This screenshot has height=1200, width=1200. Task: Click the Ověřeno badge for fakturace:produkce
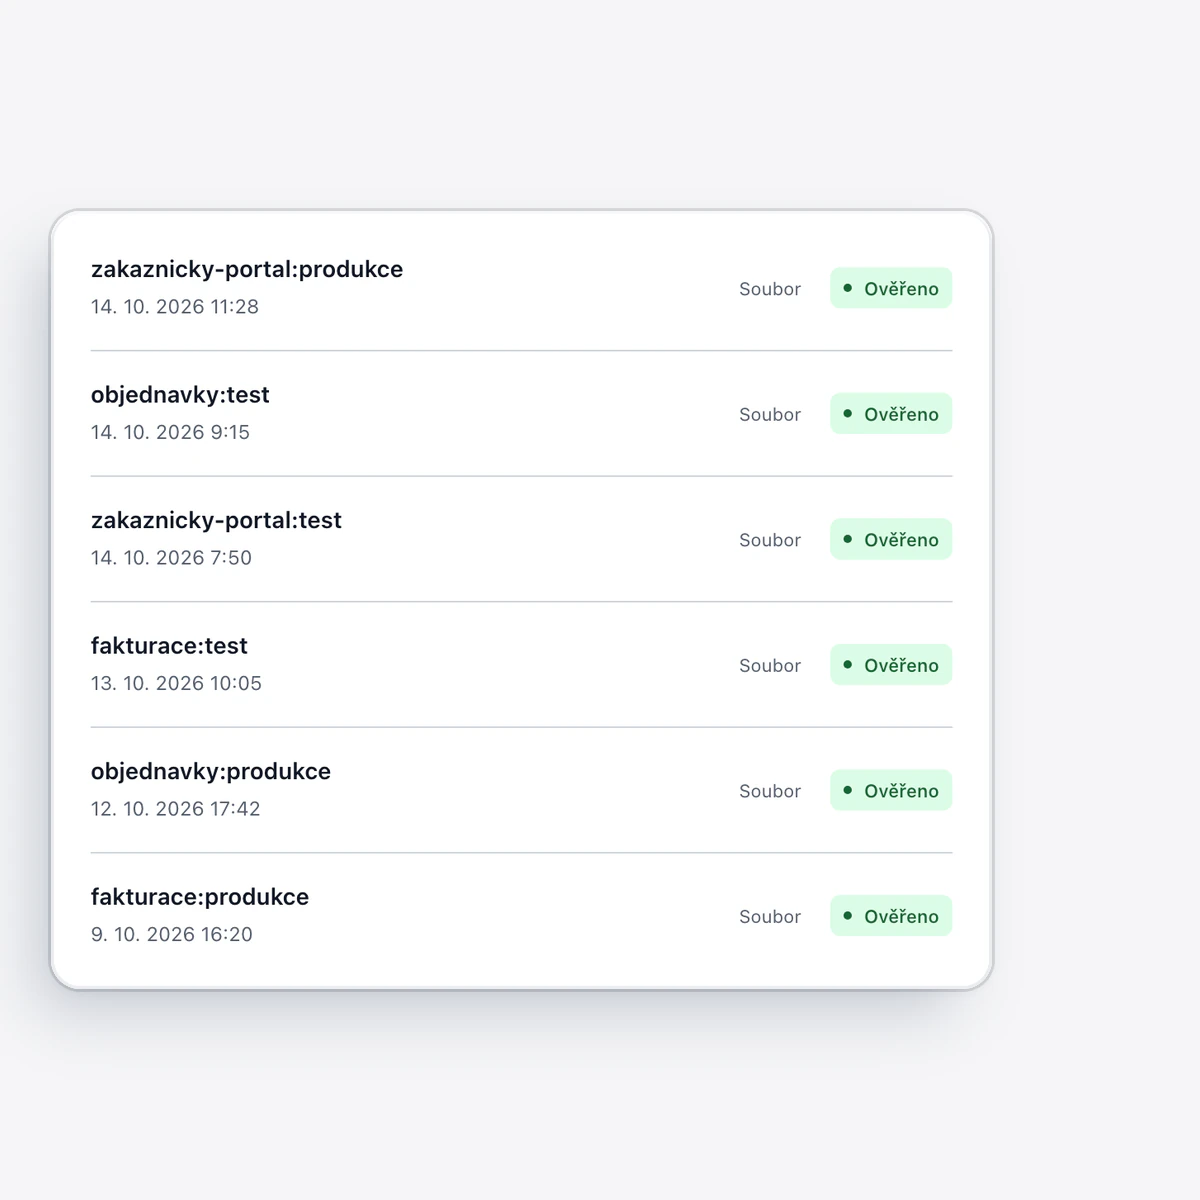[x=891, y=915]
